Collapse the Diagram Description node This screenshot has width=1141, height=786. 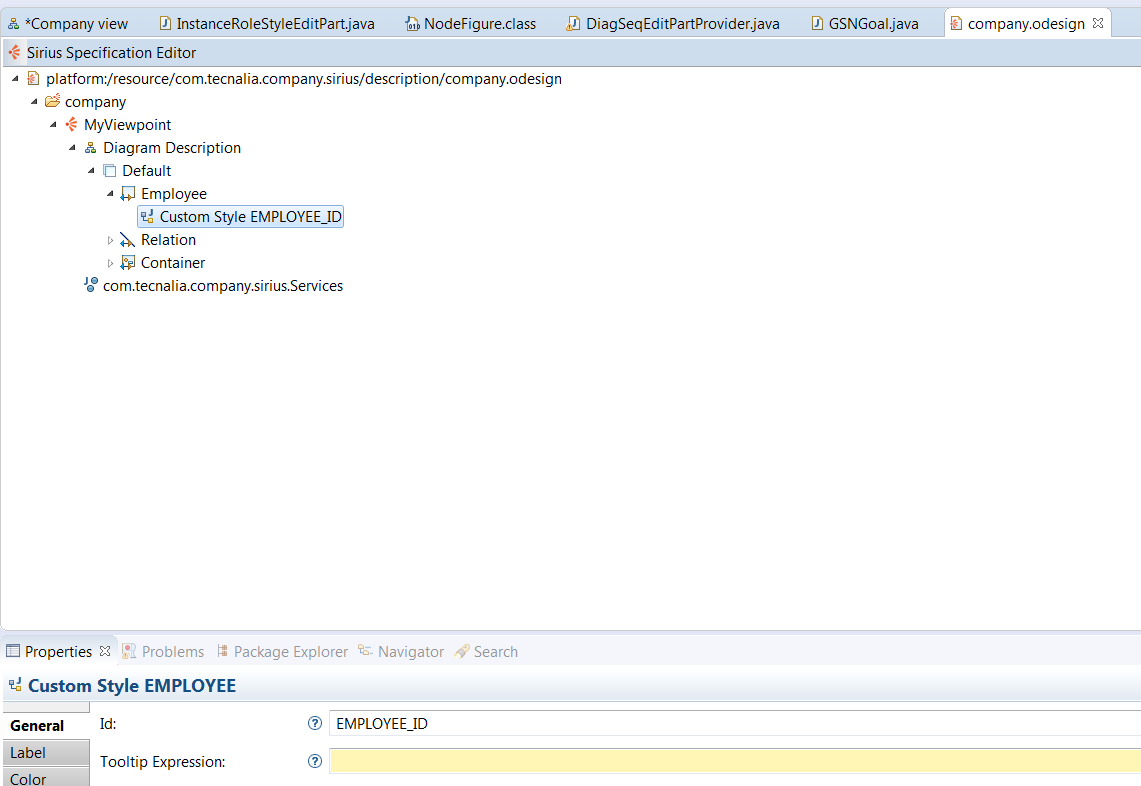[x=72, y=148]
